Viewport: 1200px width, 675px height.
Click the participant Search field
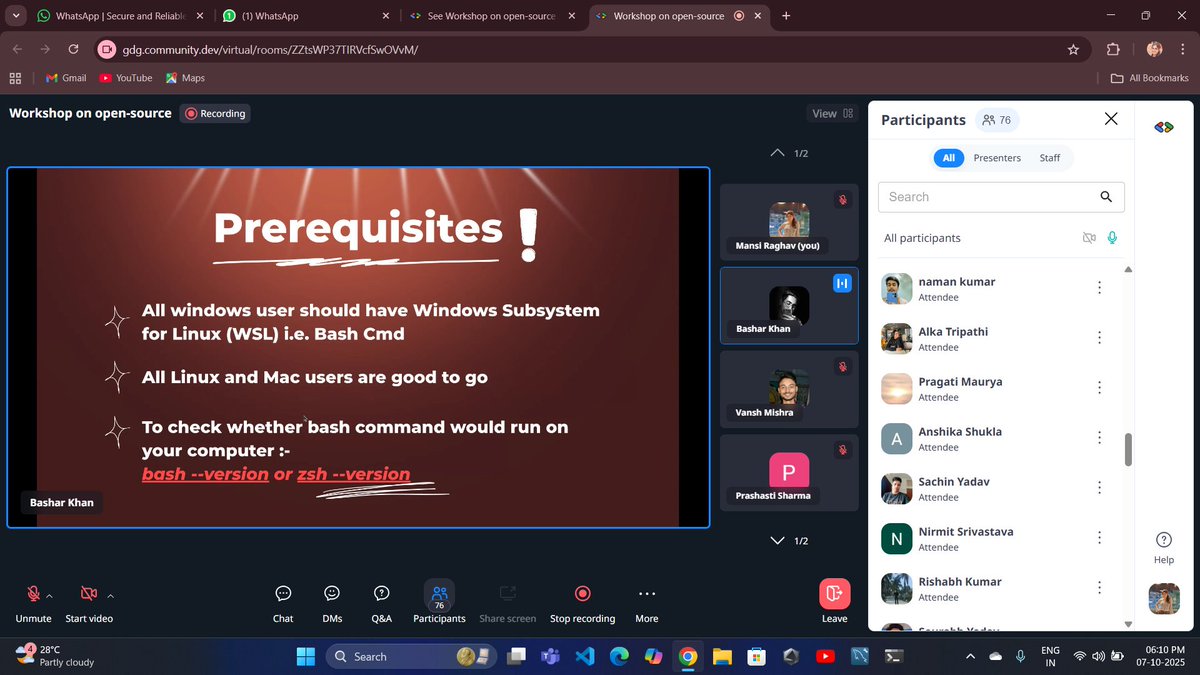(1001, 197)
